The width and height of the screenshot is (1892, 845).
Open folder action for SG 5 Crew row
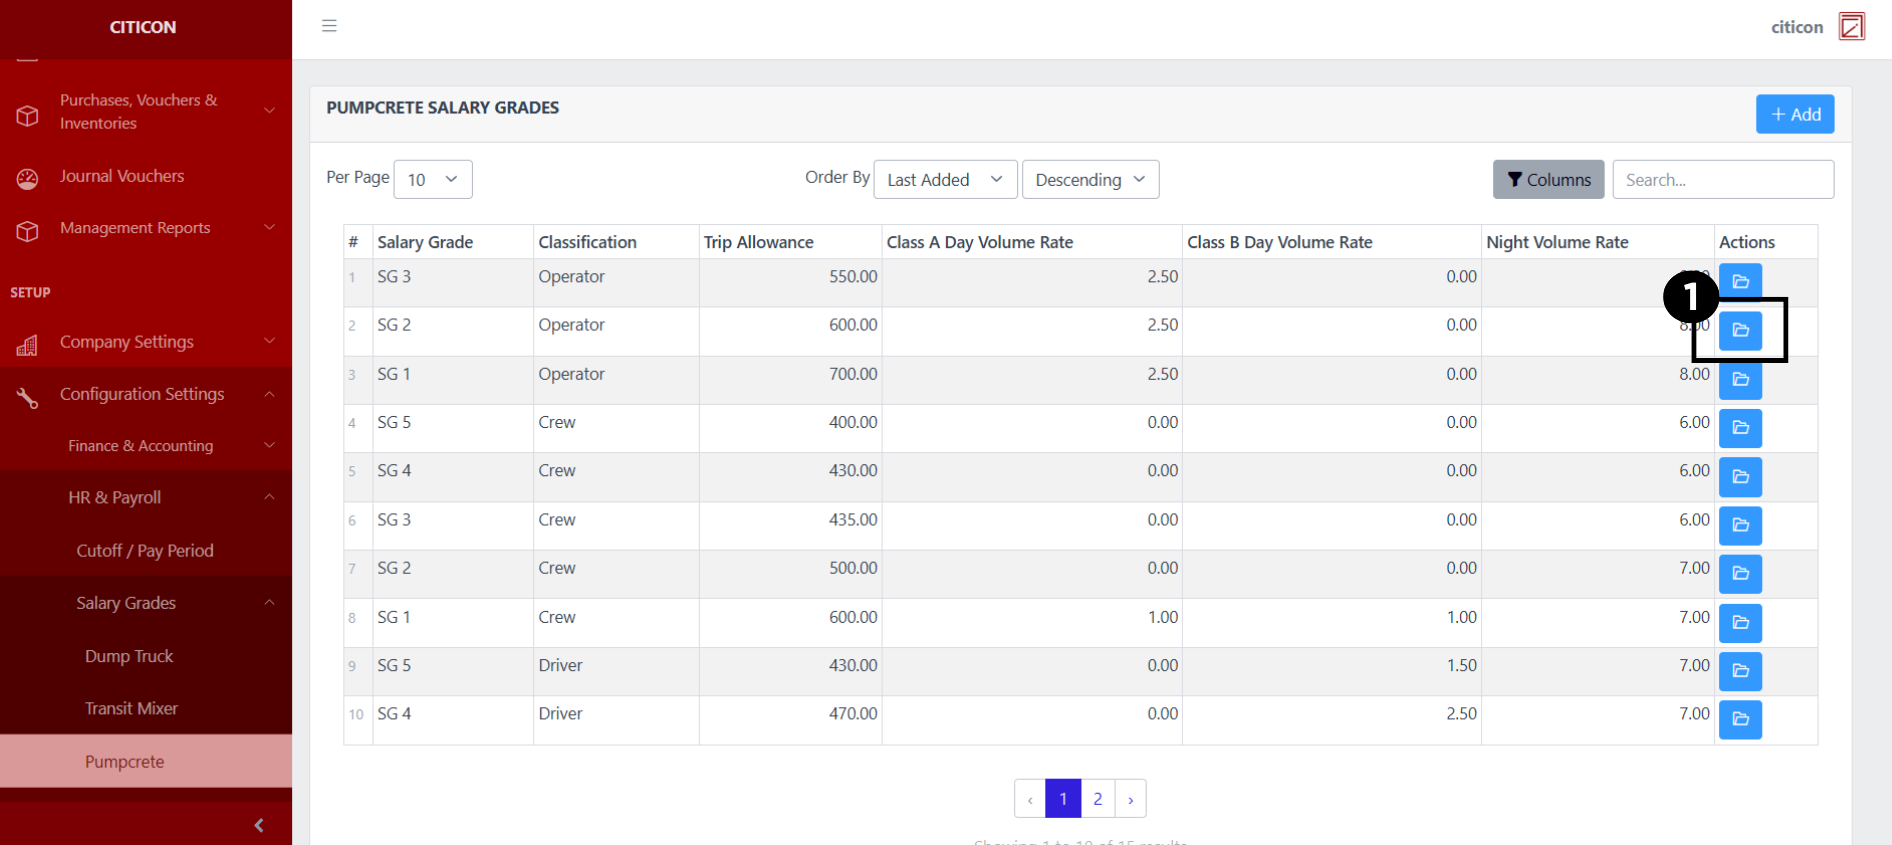(x=1740, y=428)
